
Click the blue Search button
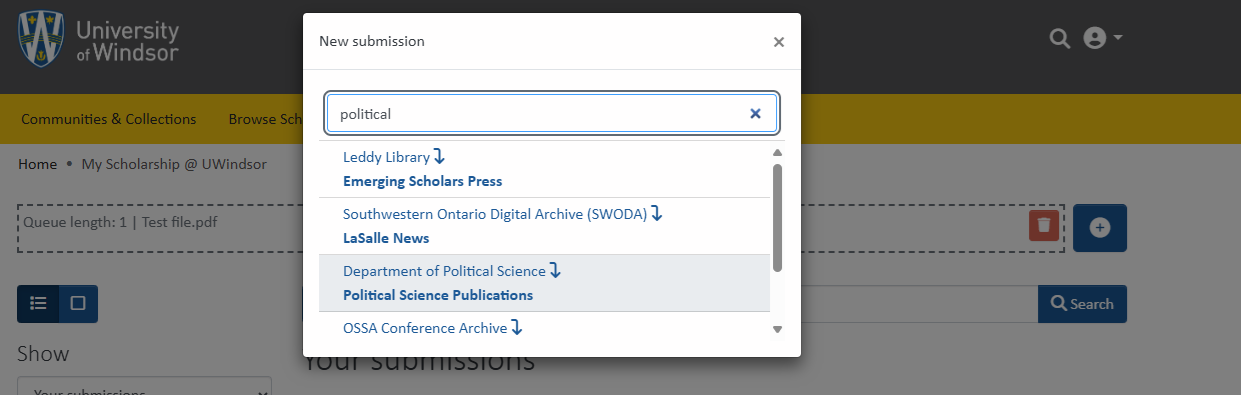(1082, 304)
